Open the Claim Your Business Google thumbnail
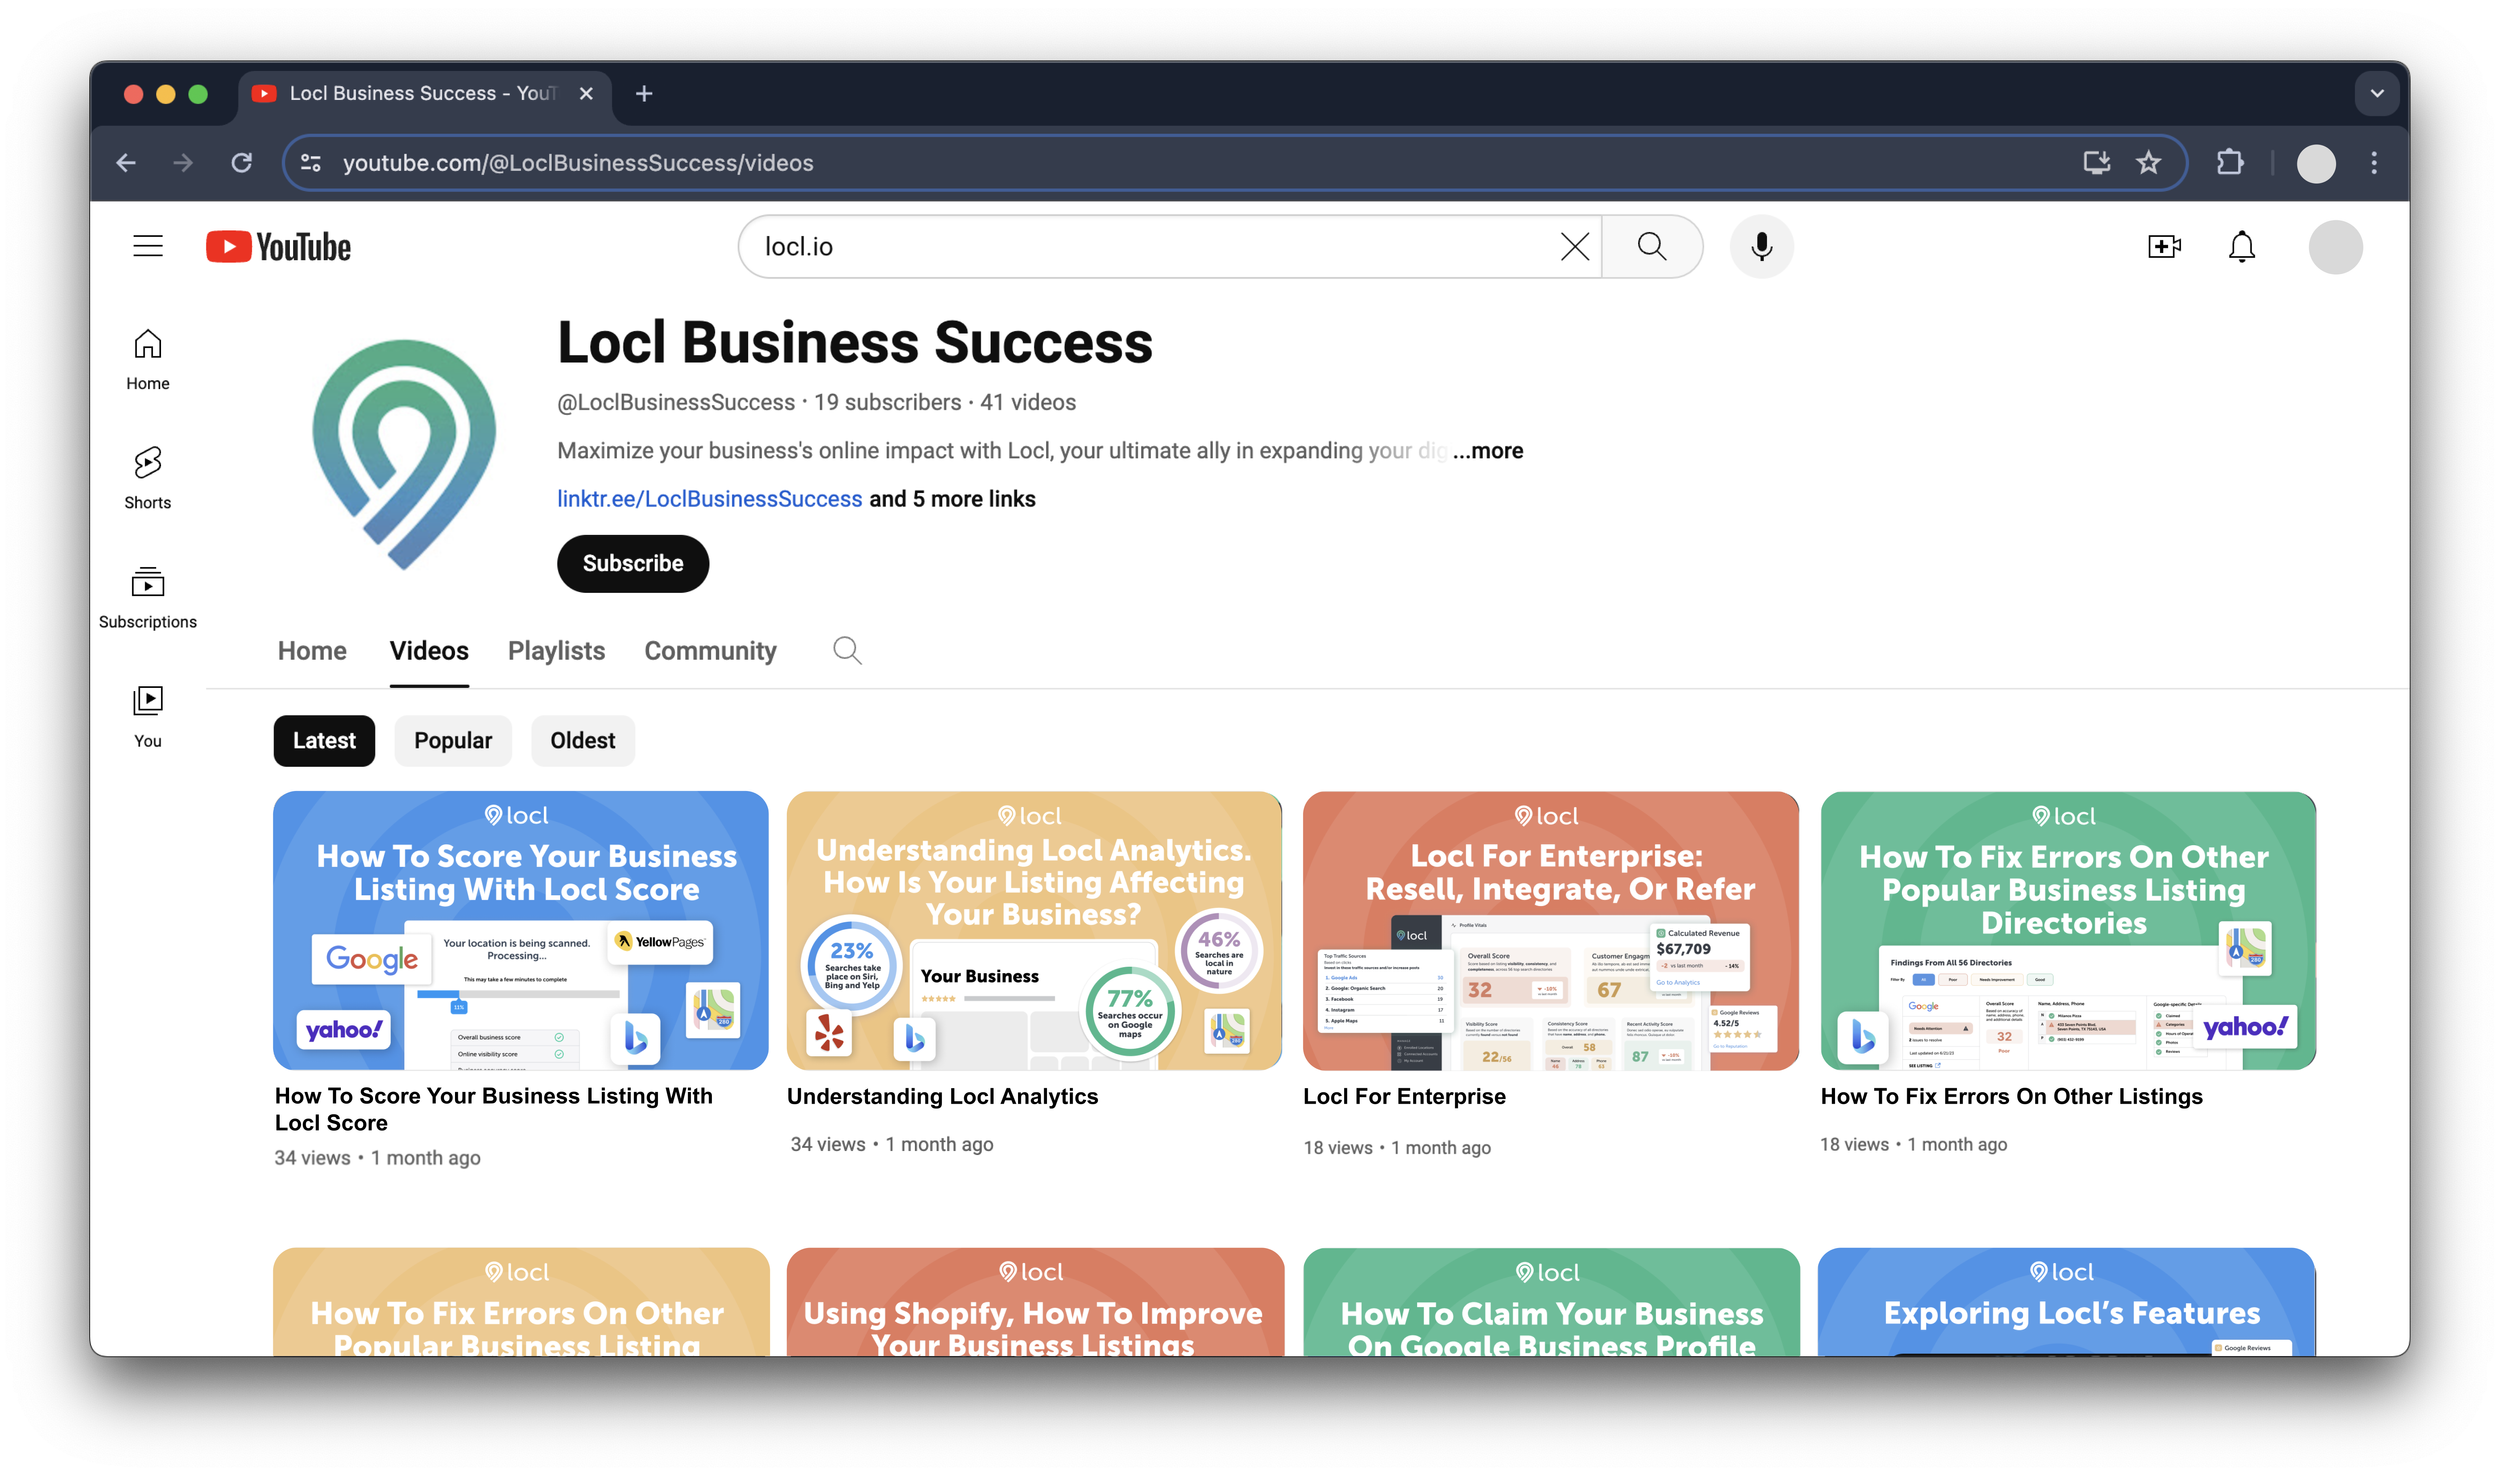The height and width of the screenshot is (1476, 2500). point(1551,1301)
